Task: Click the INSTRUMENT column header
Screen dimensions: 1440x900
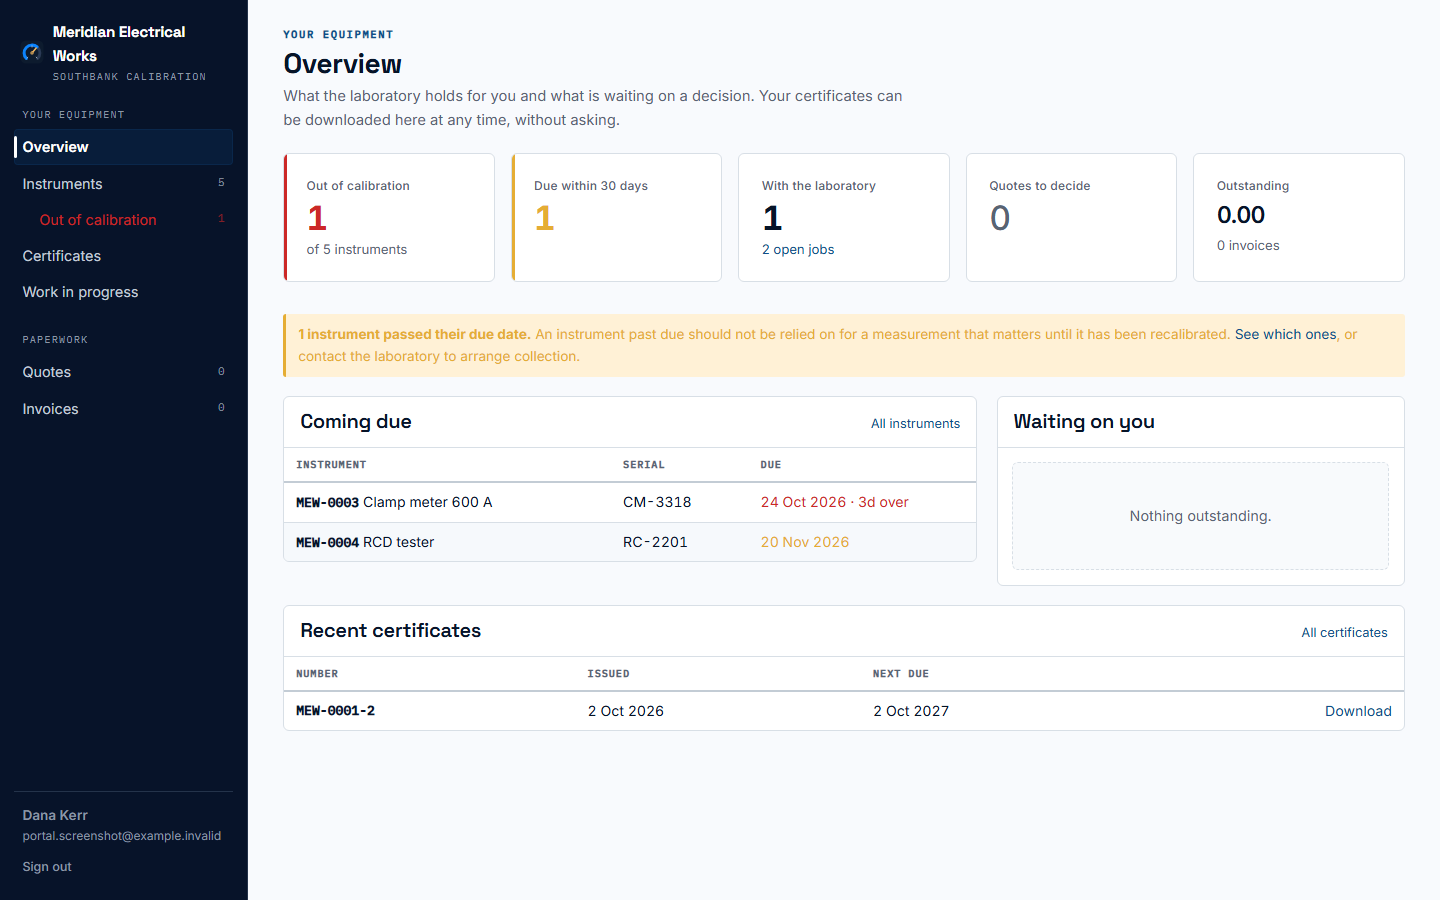Action: (331, 465)
